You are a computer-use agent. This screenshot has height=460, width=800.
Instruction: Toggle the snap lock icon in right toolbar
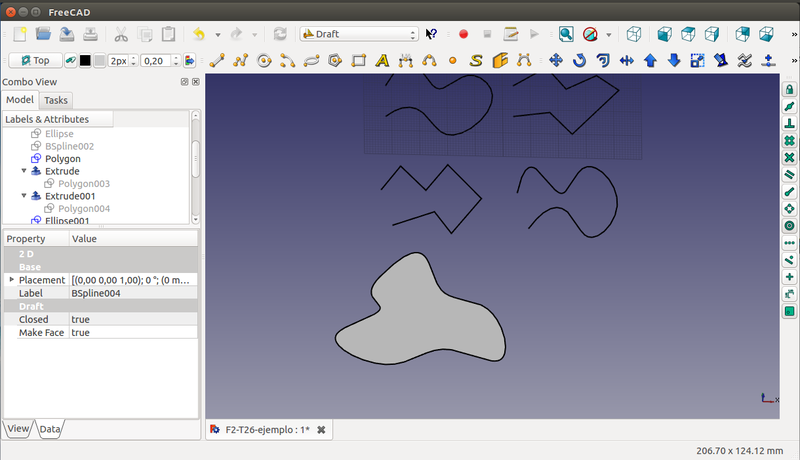click(789, 89)
